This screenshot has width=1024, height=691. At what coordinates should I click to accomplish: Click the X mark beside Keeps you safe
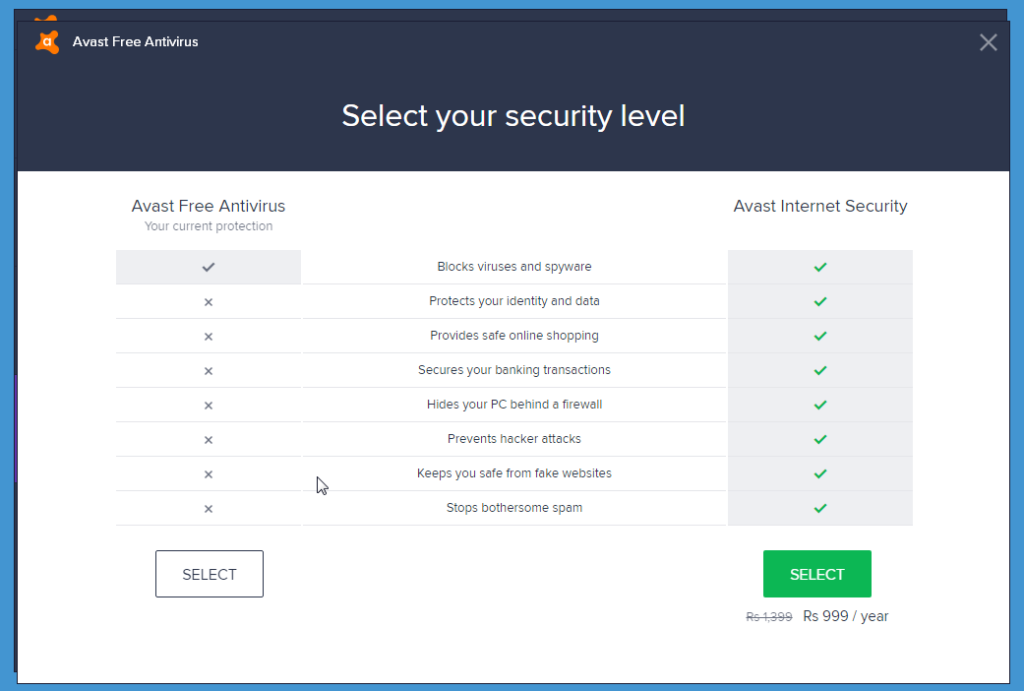[x=208, y=474]
